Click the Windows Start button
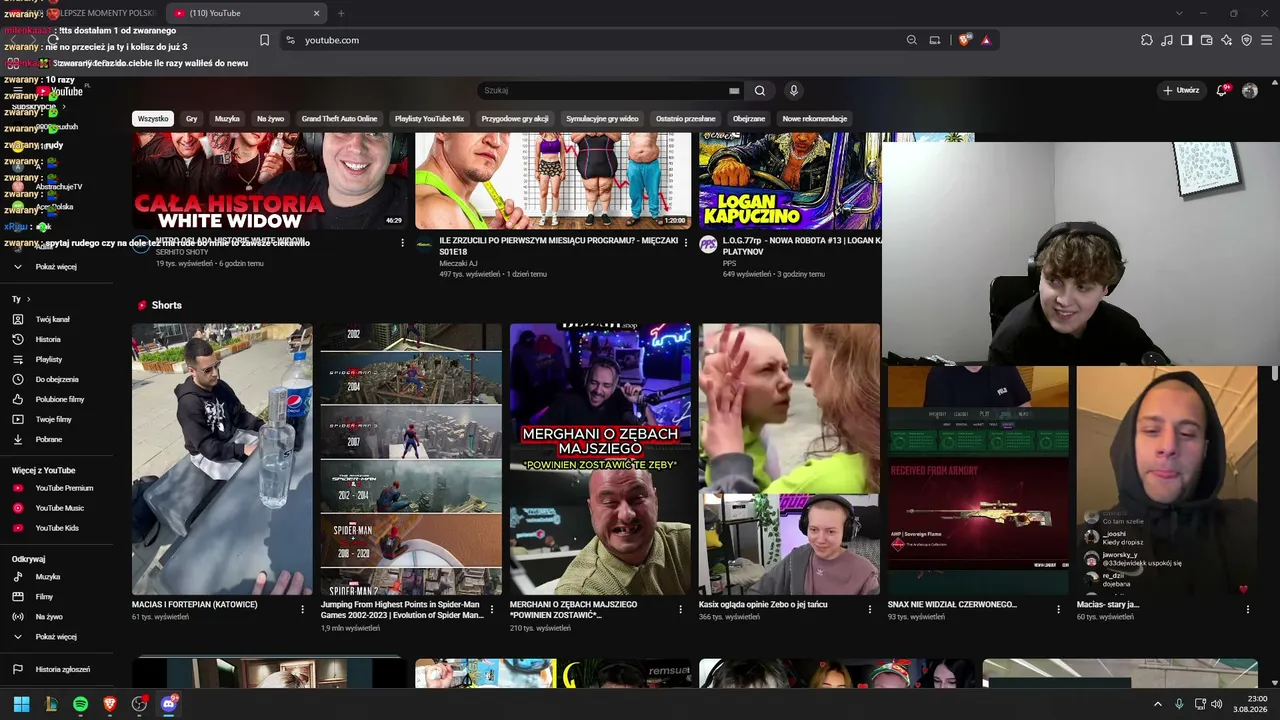This screenshot has height=720, width=1280. pyautogui.click(x=21, y=704)
